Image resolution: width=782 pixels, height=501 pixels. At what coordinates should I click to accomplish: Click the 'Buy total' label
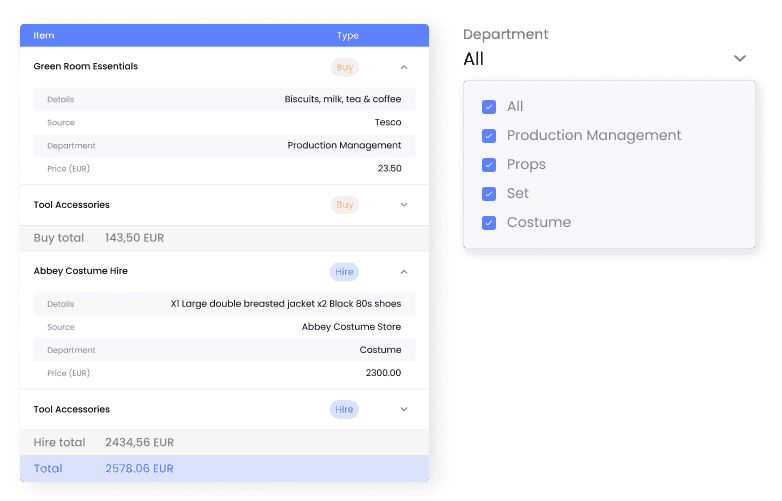point(59,238)
